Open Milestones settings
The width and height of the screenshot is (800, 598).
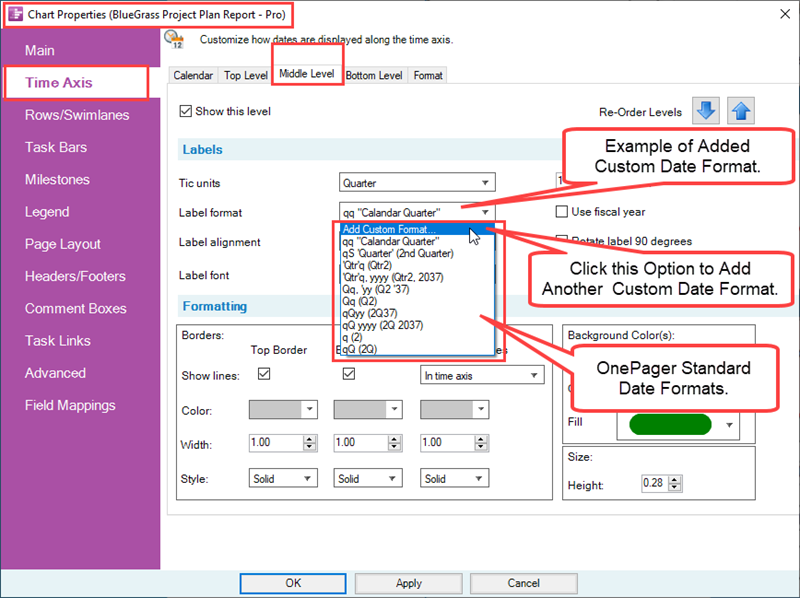point(57,180)
